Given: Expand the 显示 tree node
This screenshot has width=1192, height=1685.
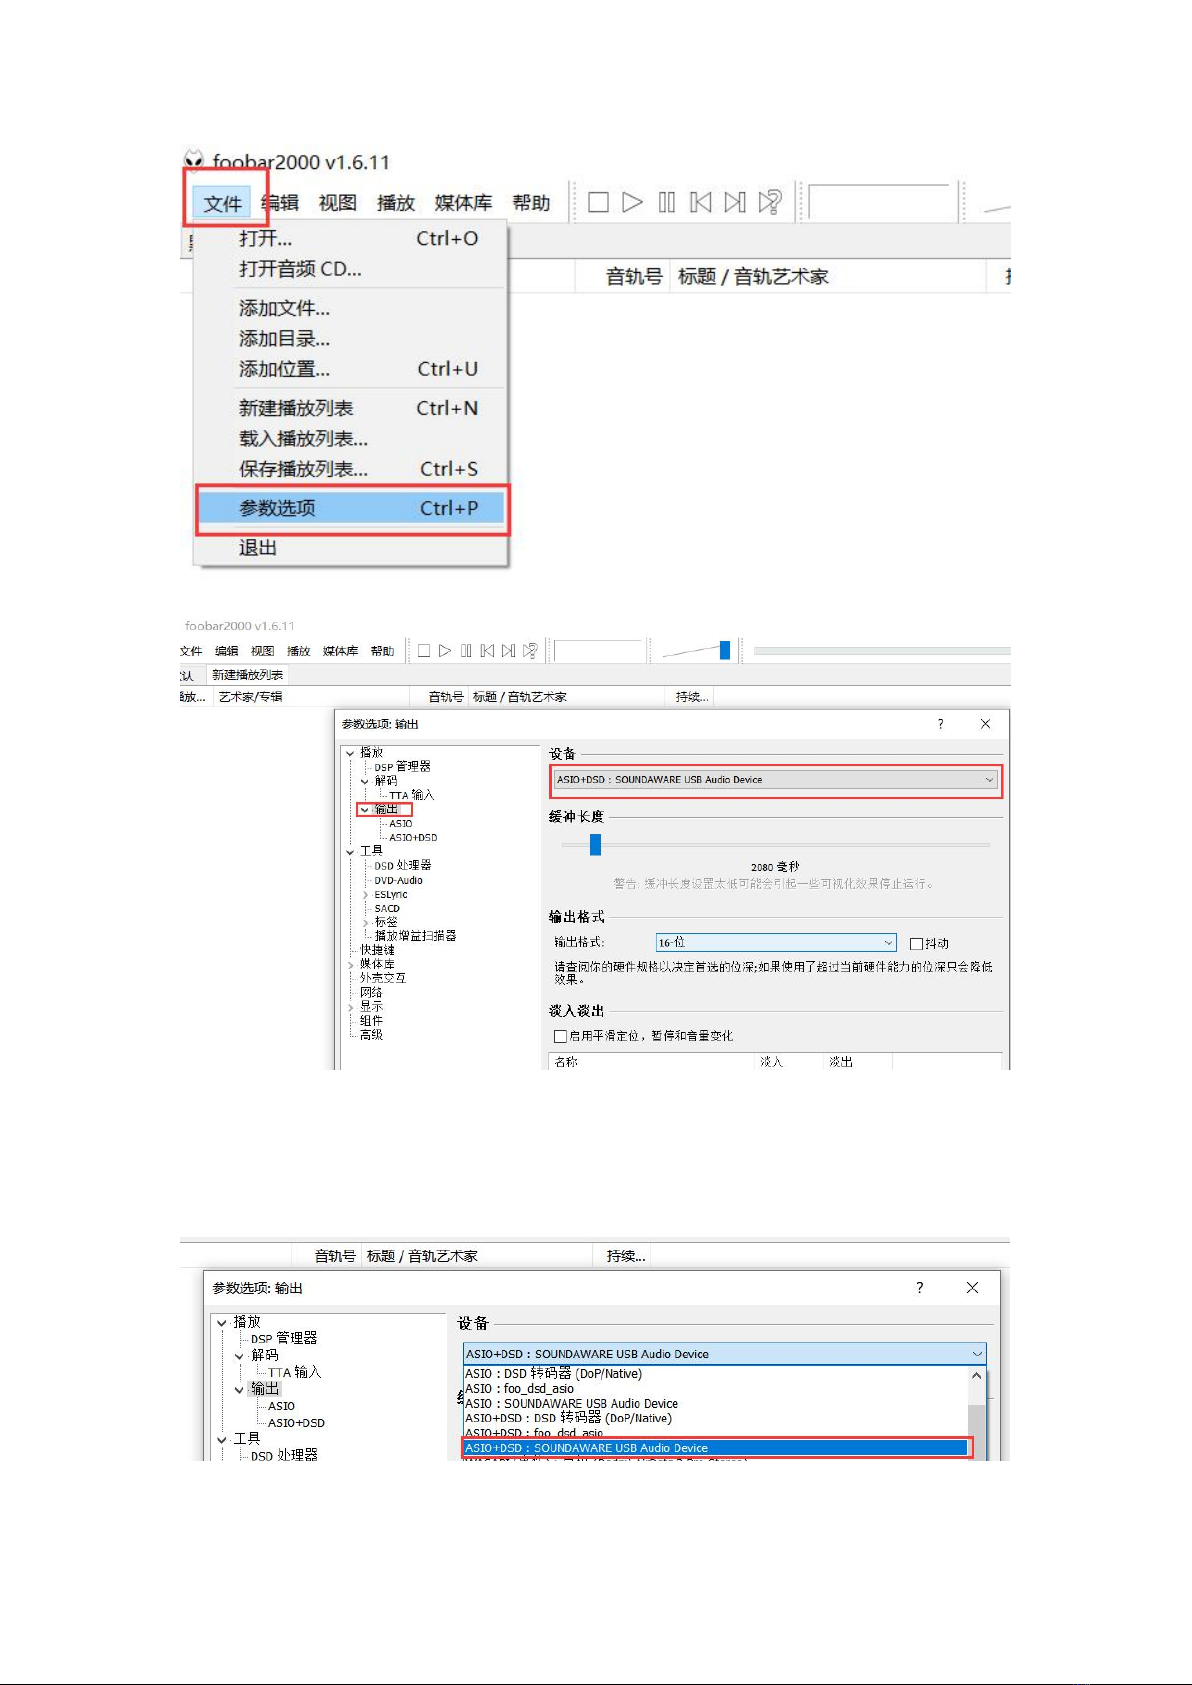Looking at the screenshot, I should click(x=350, y=1007).
